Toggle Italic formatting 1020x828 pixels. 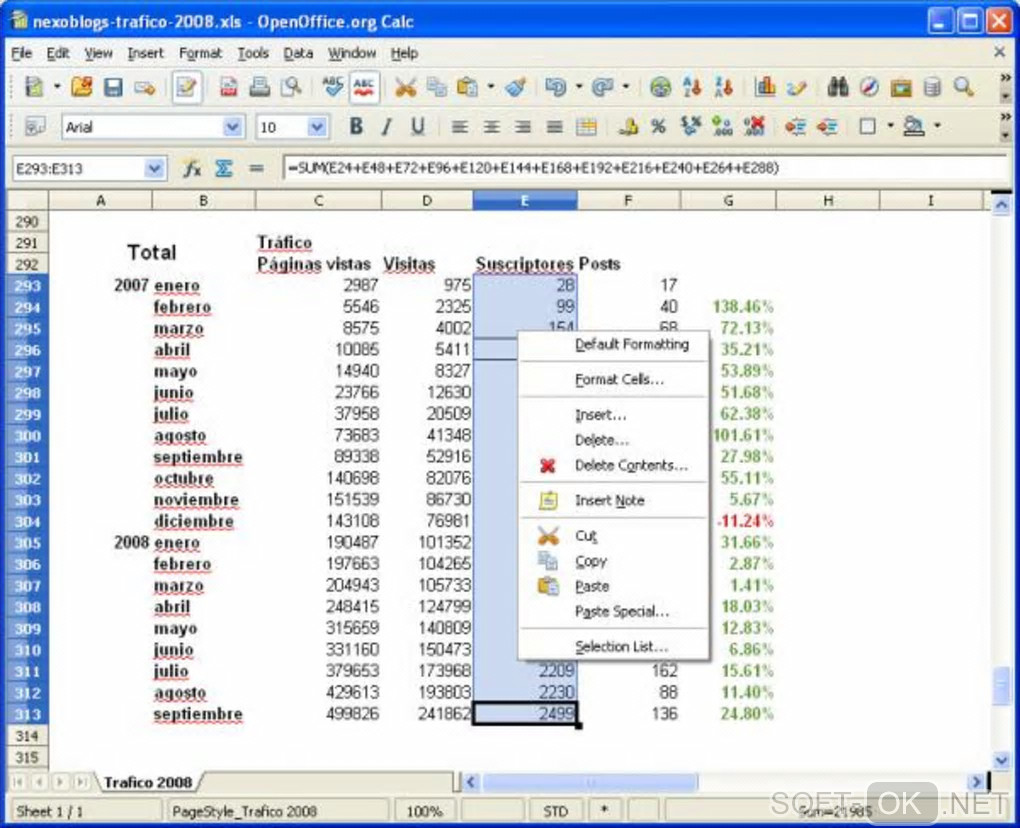(x=387, y=126)
